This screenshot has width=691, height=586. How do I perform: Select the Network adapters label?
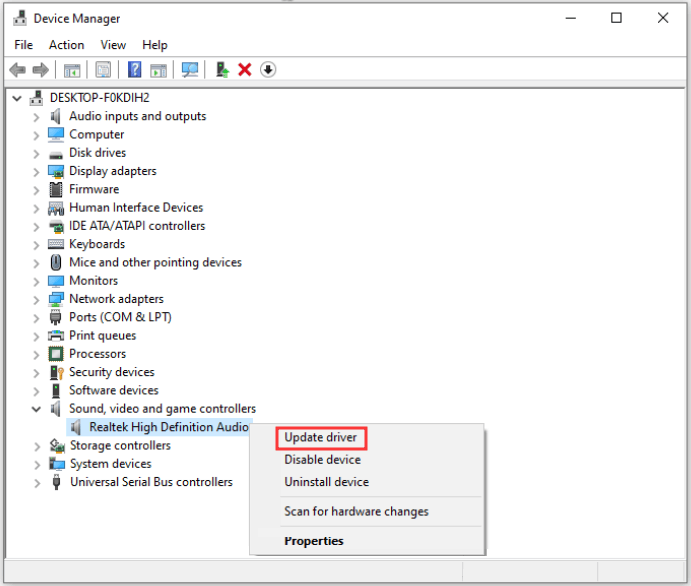click(x=116, y=299)
